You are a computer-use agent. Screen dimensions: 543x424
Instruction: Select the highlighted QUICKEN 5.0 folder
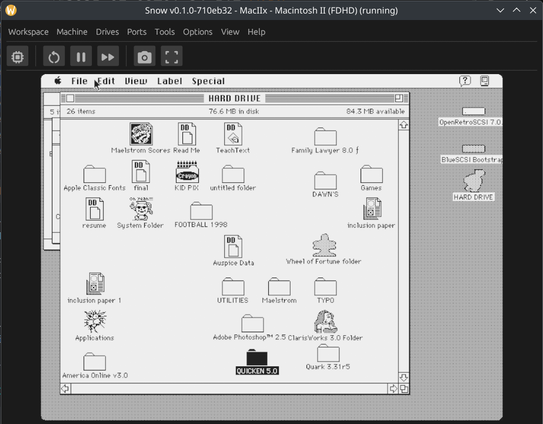click(x=257, y=357)
